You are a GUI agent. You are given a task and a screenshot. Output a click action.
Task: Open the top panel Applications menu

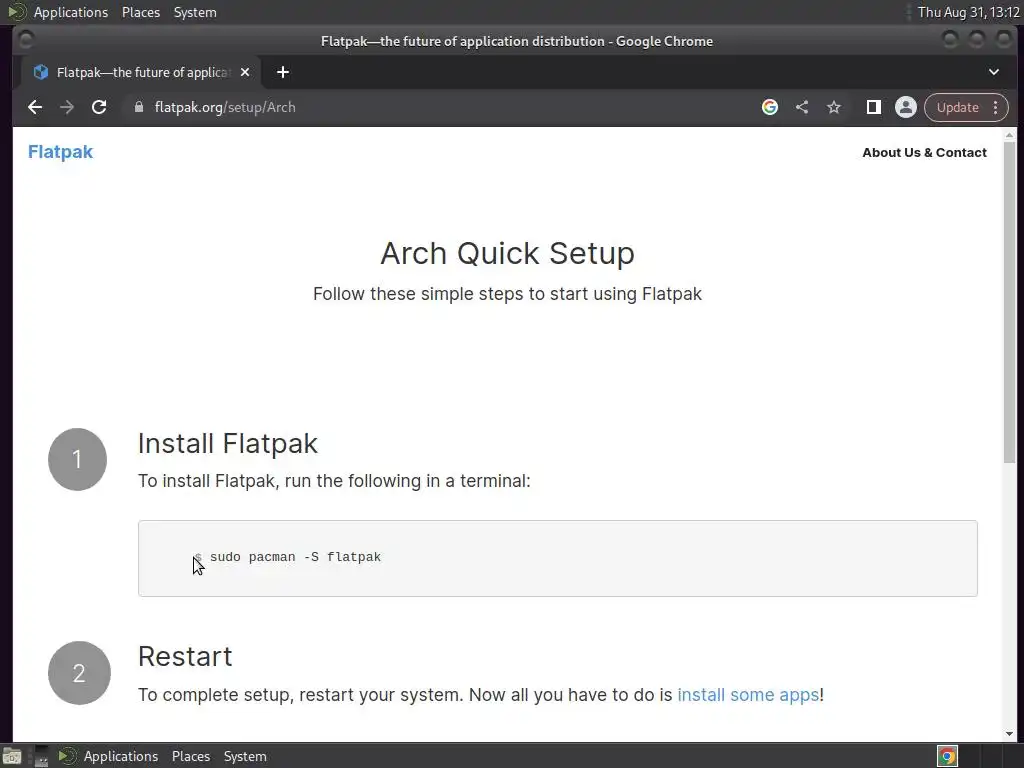tap(71, 12)
